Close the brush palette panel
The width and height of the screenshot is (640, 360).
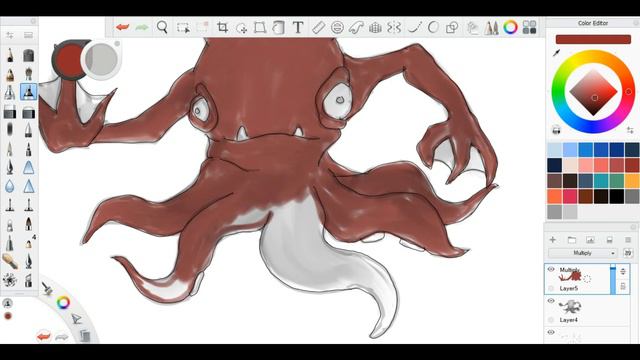[x=34, y=21]
